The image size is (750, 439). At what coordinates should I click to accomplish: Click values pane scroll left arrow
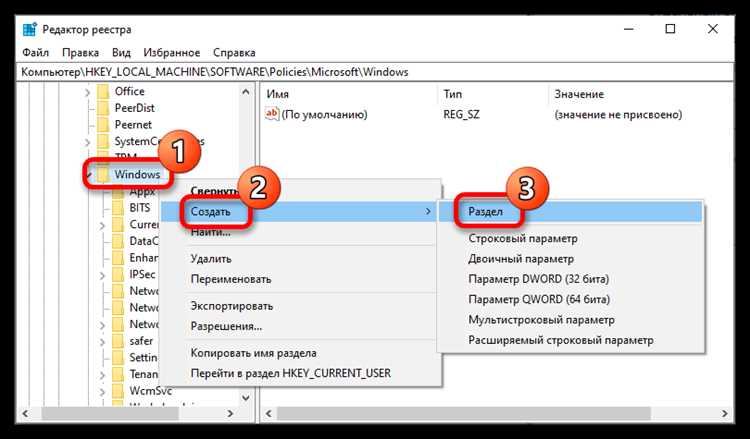point(269,414)
